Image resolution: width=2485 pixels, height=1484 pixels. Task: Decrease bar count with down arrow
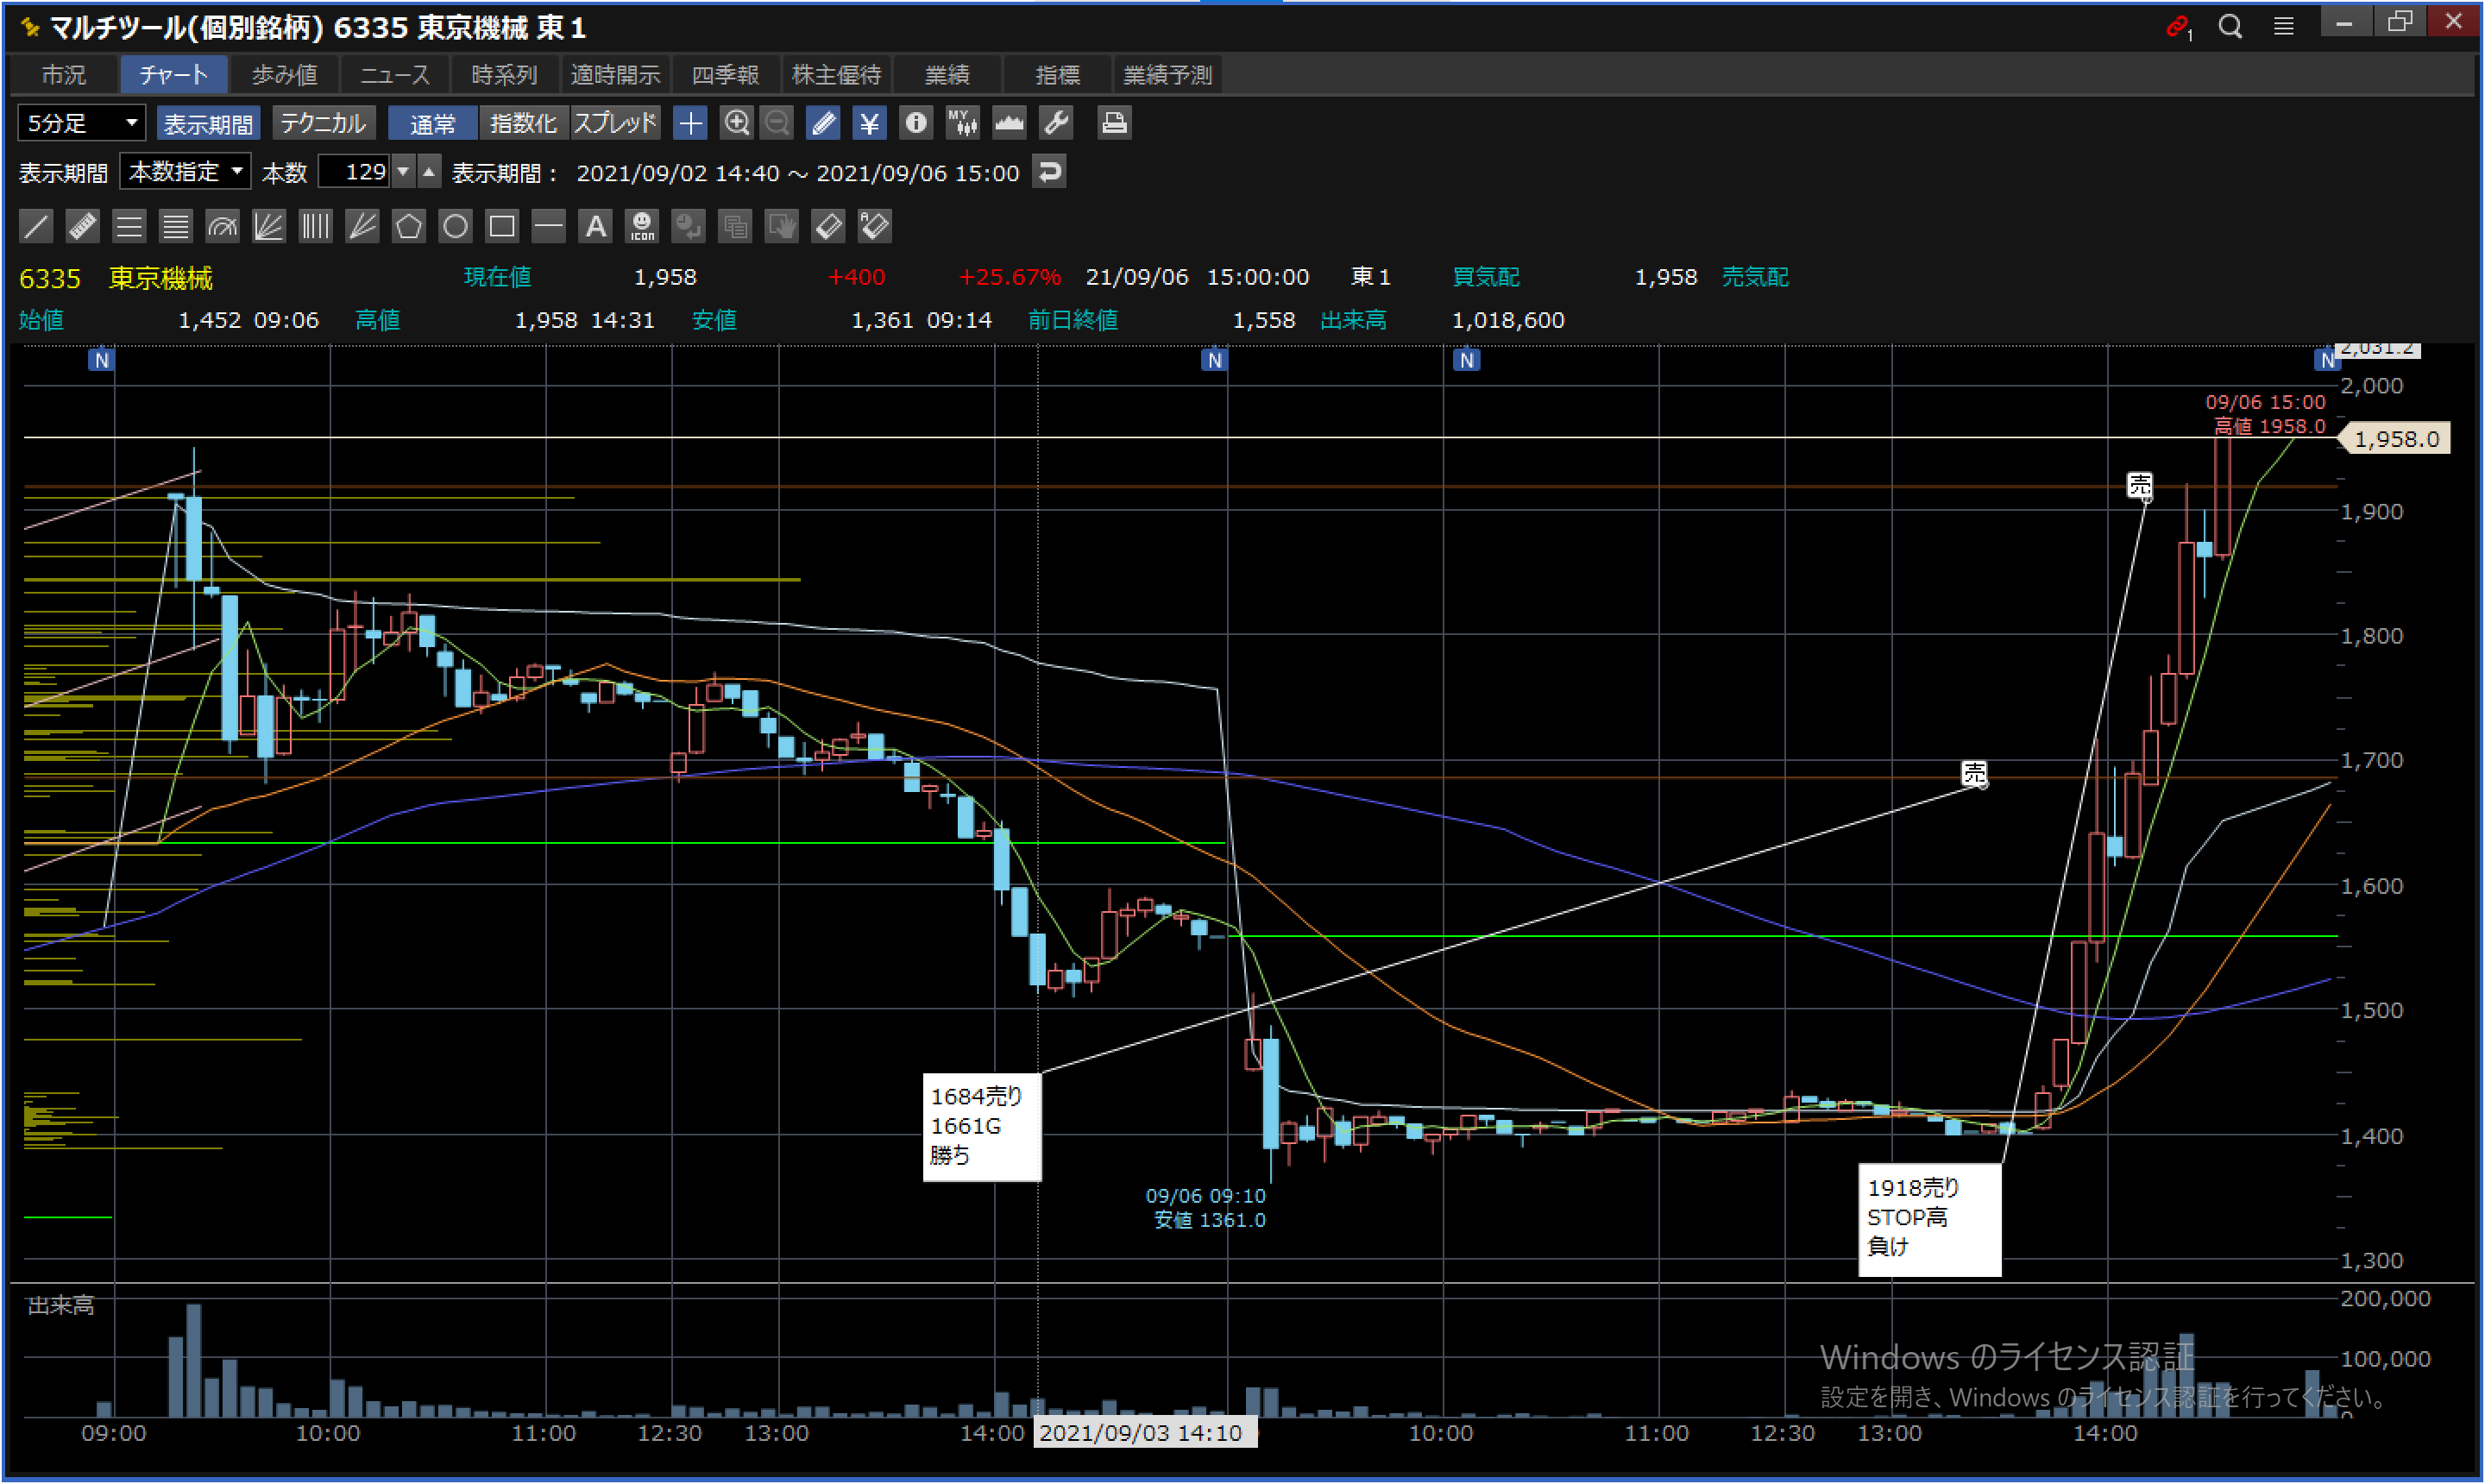point(403,172)
